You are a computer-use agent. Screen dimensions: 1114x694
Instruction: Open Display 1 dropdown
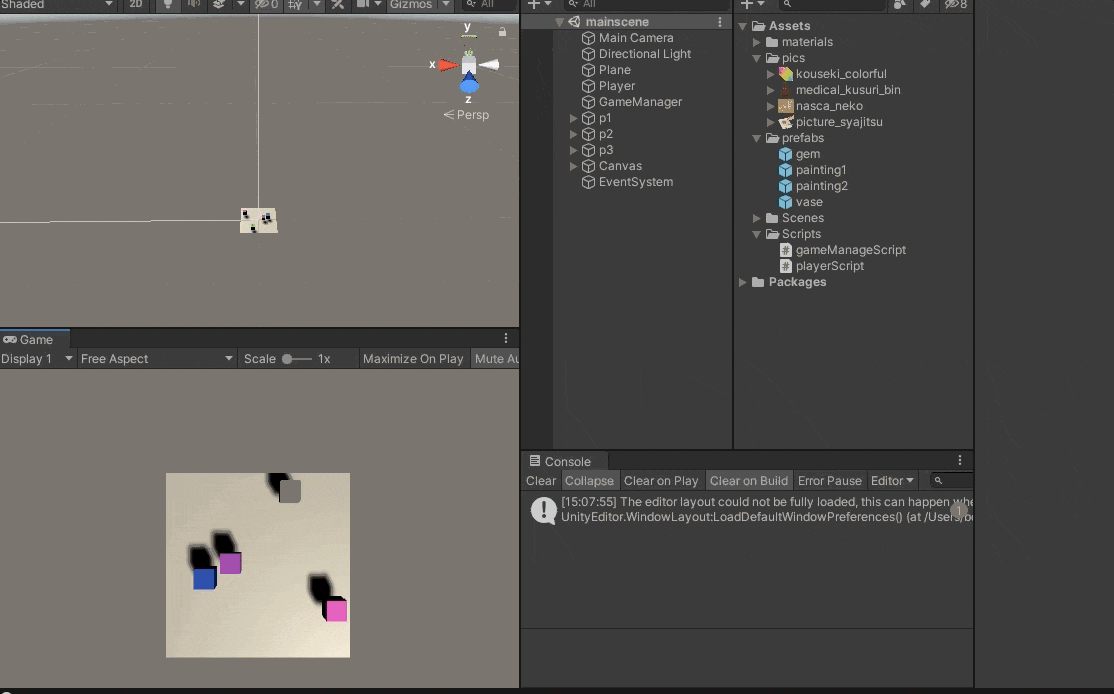pos(37,359)
